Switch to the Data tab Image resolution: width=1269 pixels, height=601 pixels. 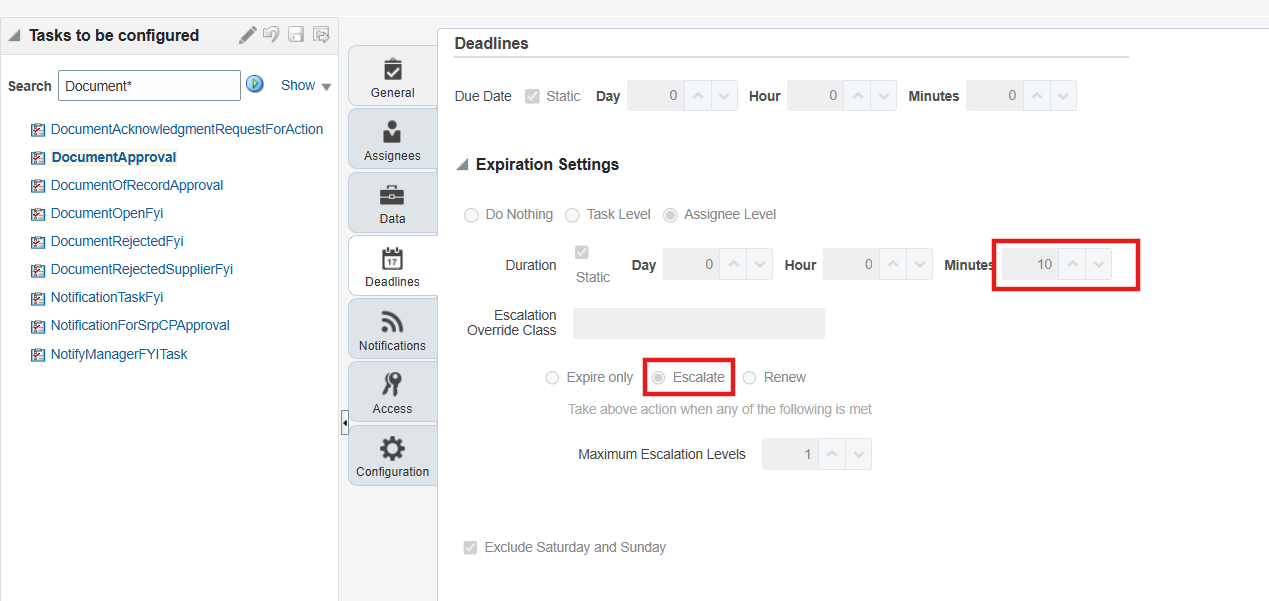point(392,202)
